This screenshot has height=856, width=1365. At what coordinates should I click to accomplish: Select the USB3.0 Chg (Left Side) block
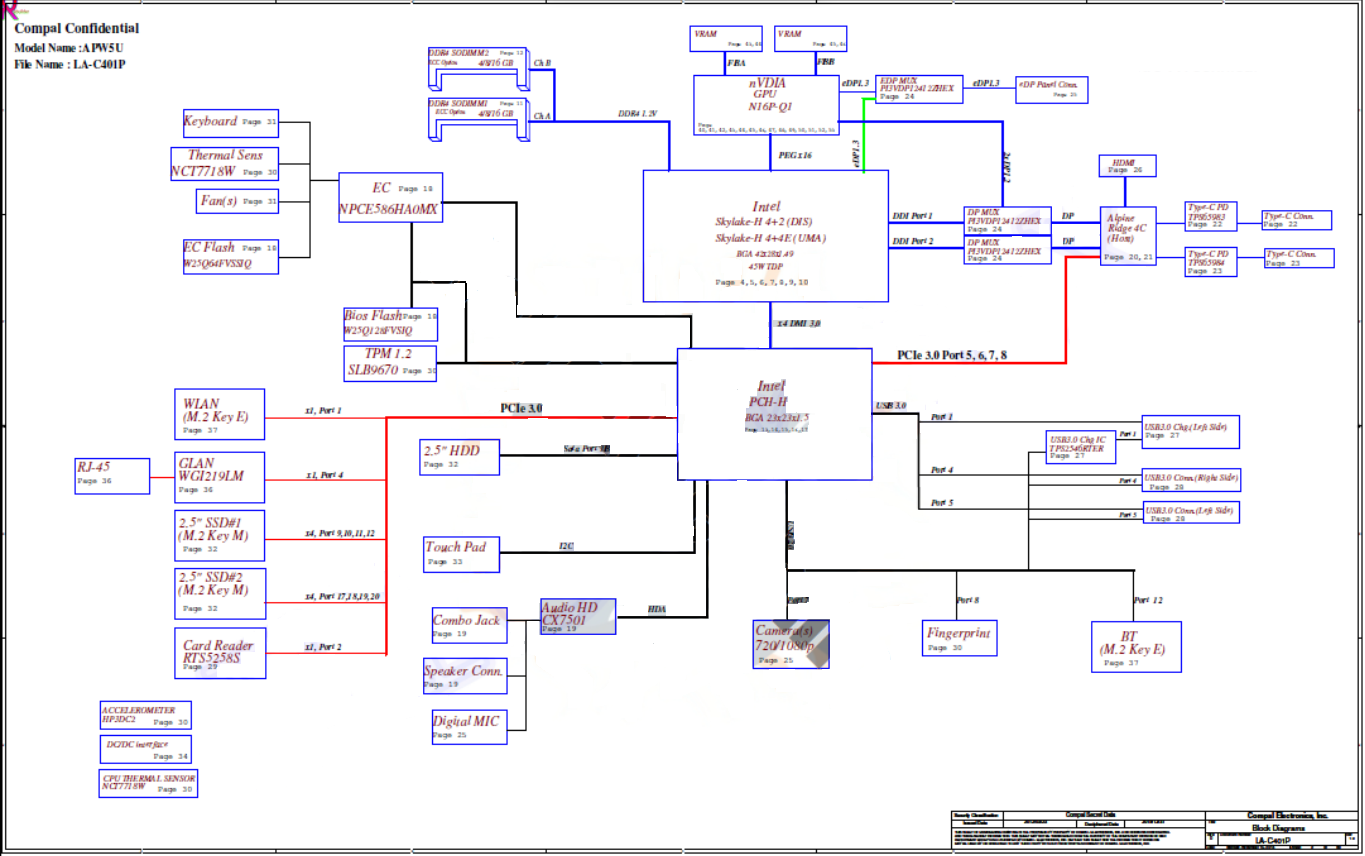[x=1190, y=430]
